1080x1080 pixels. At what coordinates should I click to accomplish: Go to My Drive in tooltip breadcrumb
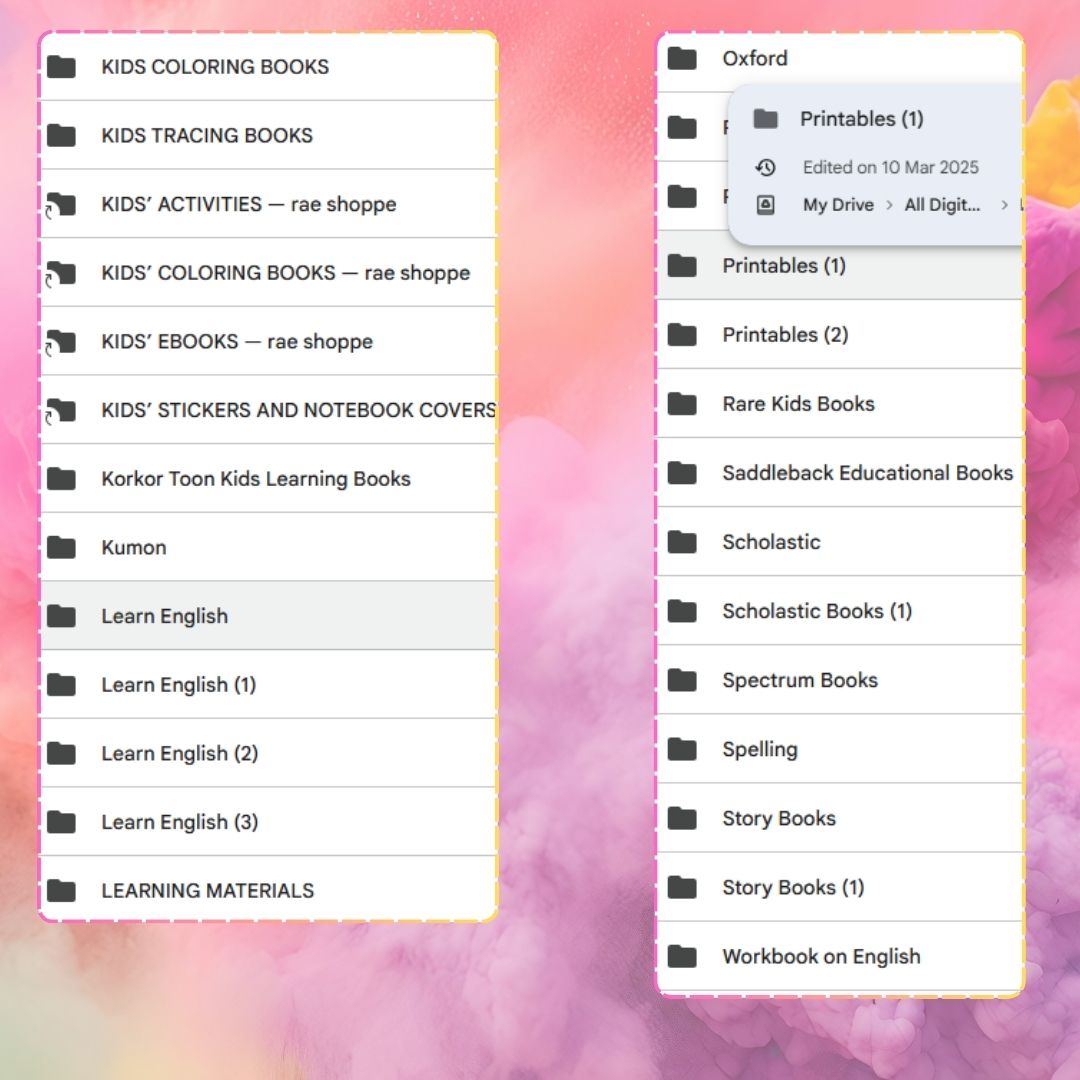[838, 205]
